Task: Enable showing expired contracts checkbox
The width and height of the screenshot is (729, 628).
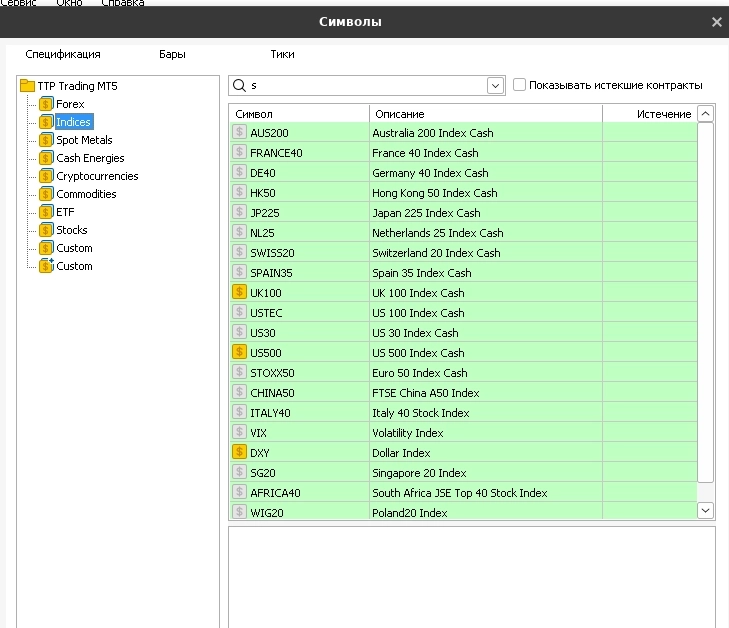Action: click(x=519, y=85)
